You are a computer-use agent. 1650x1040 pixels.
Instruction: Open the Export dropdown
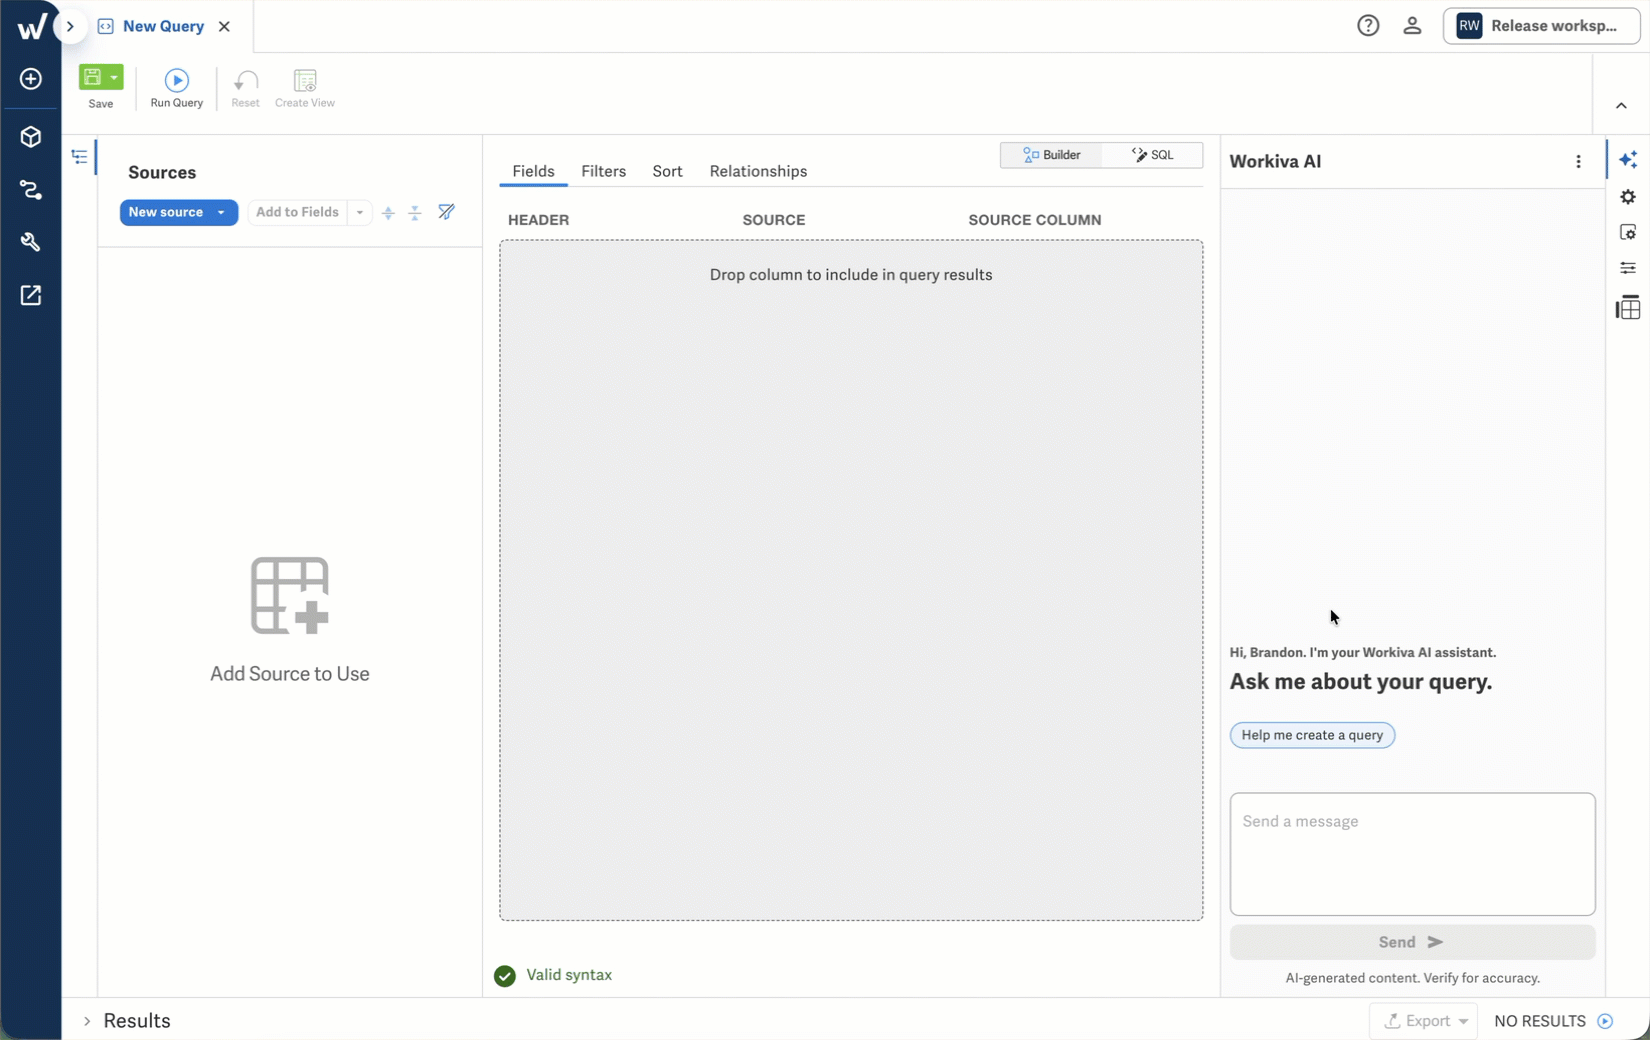click(x=1424, y=1021)
